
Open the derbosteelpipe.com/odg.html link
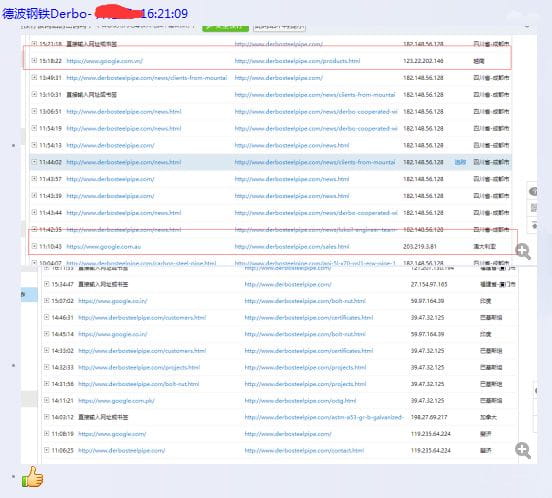(300, 401)
